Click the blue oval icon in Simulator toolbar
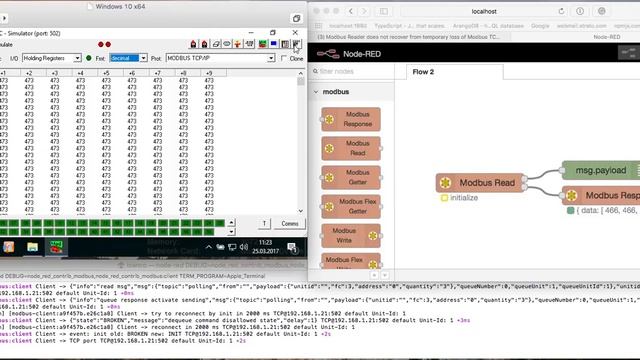The height and width of the screenshot is (360, 640). pyautogui.click(x=227, y=44)
